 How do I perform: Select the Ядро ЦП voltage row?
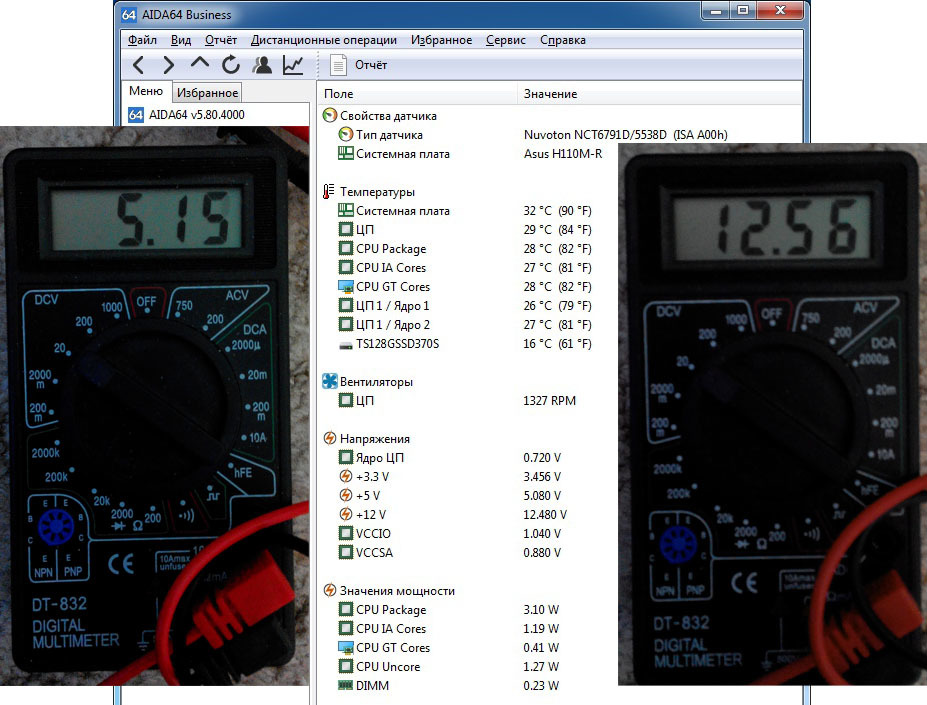(450, 457)
